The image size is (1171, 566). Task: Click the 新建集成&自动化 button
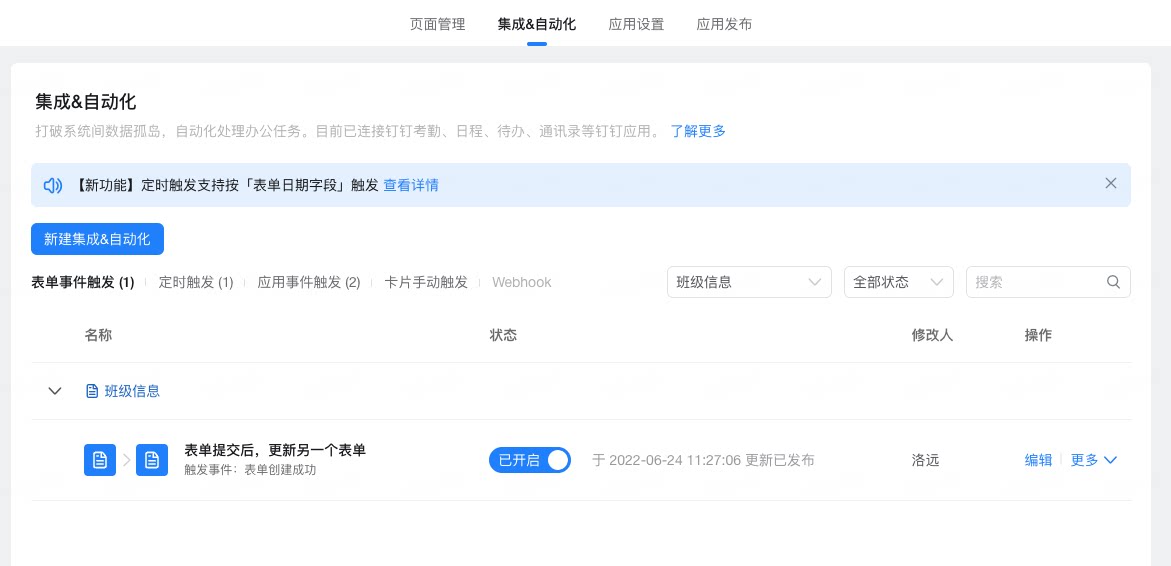click(97, 239)
